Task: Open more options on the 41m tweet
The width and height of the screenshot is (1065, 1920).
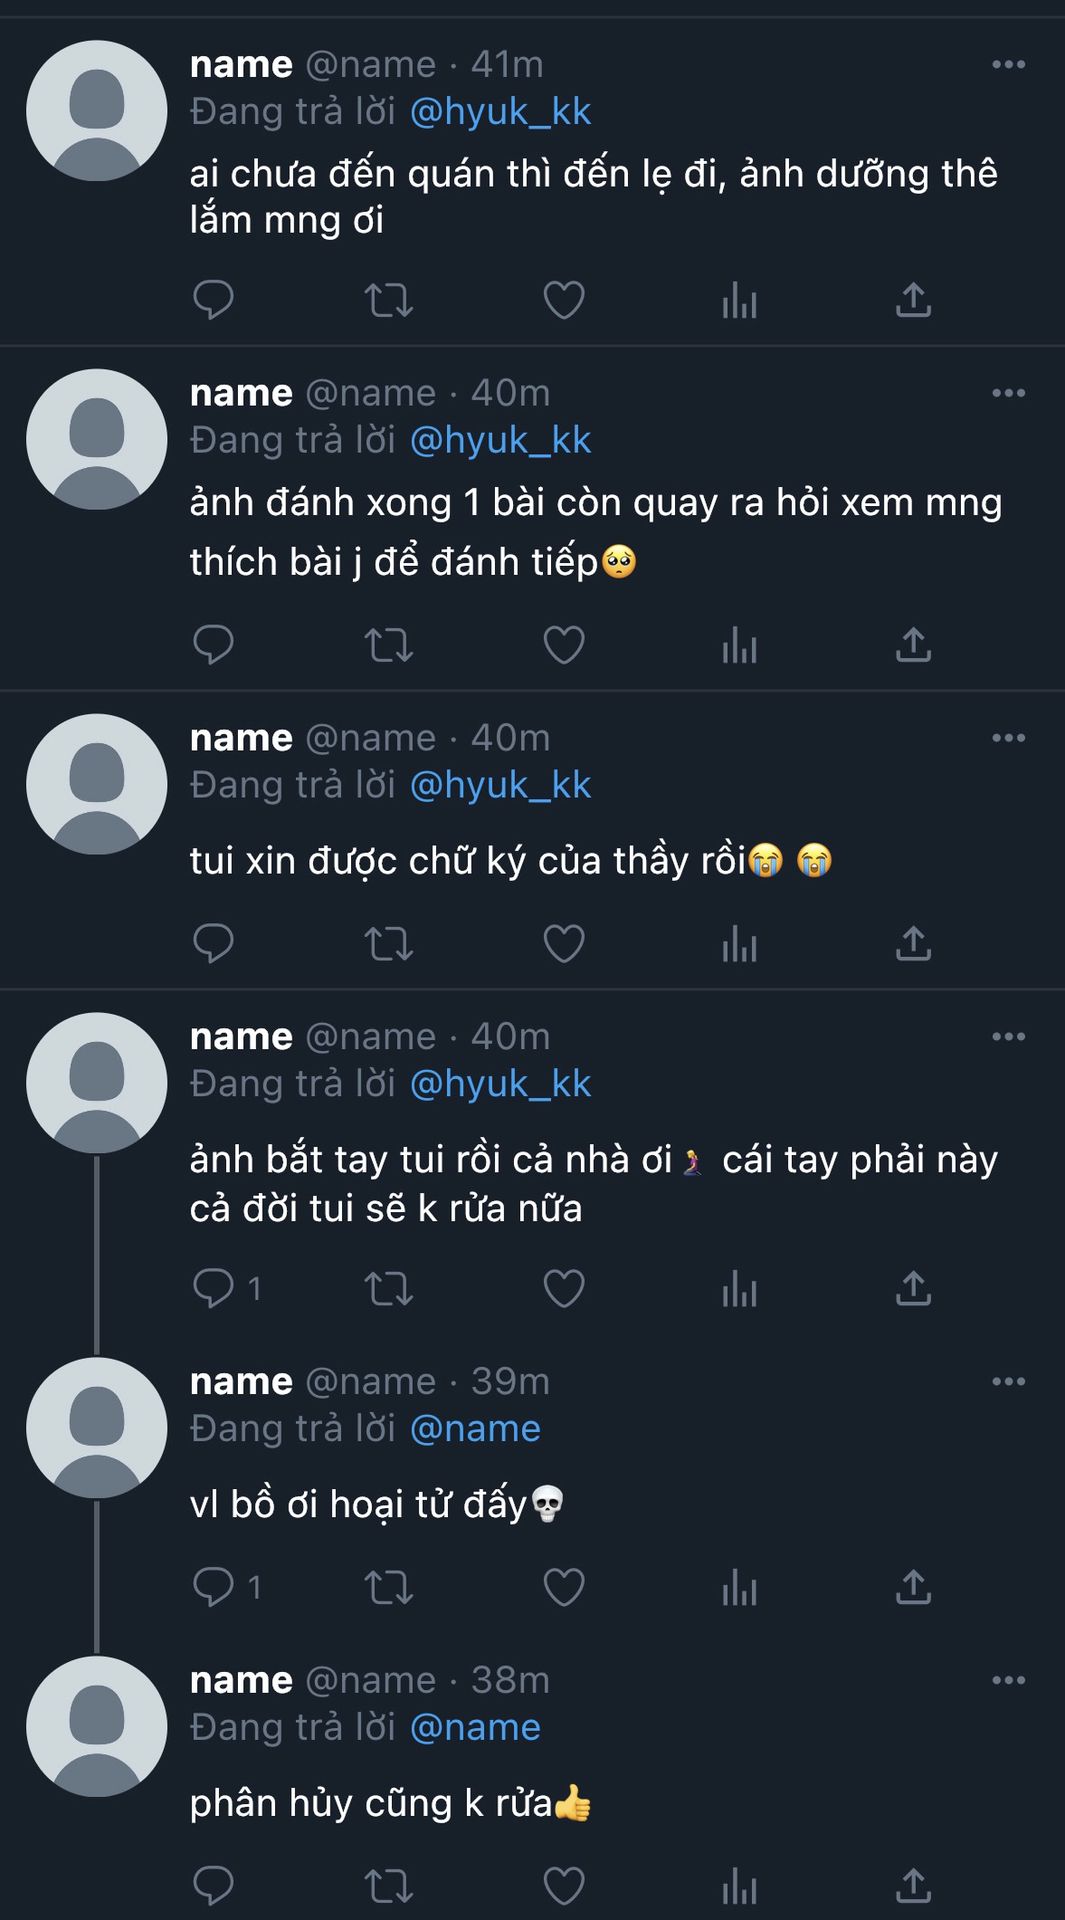Action: (1008, 65)
